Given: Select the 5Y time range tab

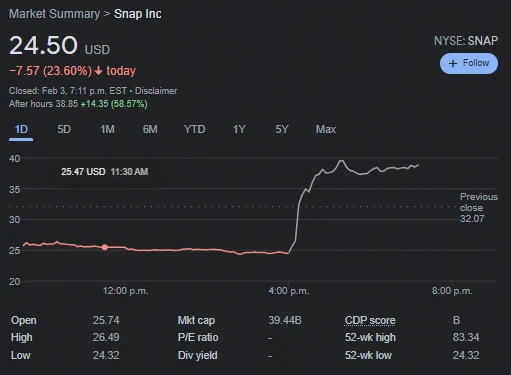Looking at the screenshot, I should tap(282, 129).
